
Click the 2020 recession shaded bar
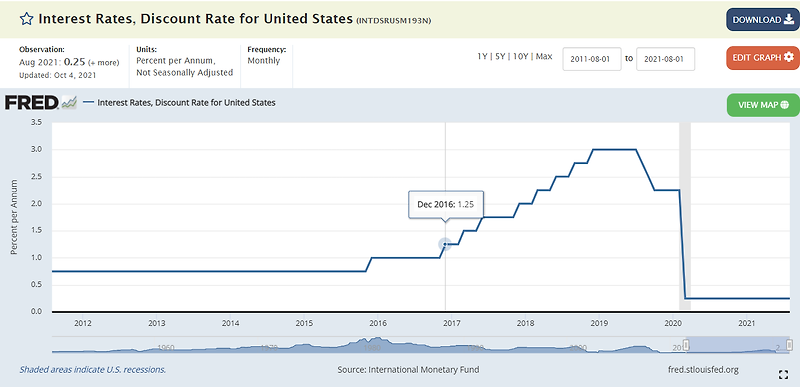coord(685,216)
